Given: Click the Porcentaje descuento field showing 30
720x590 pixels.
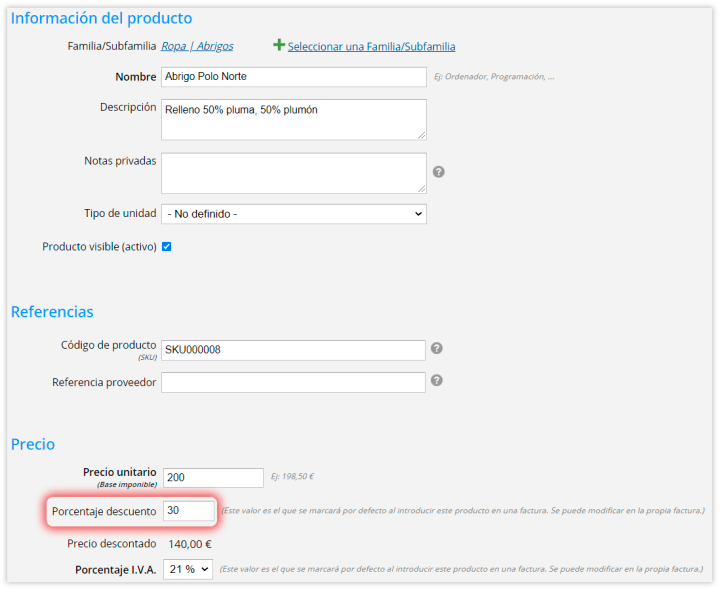Looking at the screenshot, I should click(189, 511).
